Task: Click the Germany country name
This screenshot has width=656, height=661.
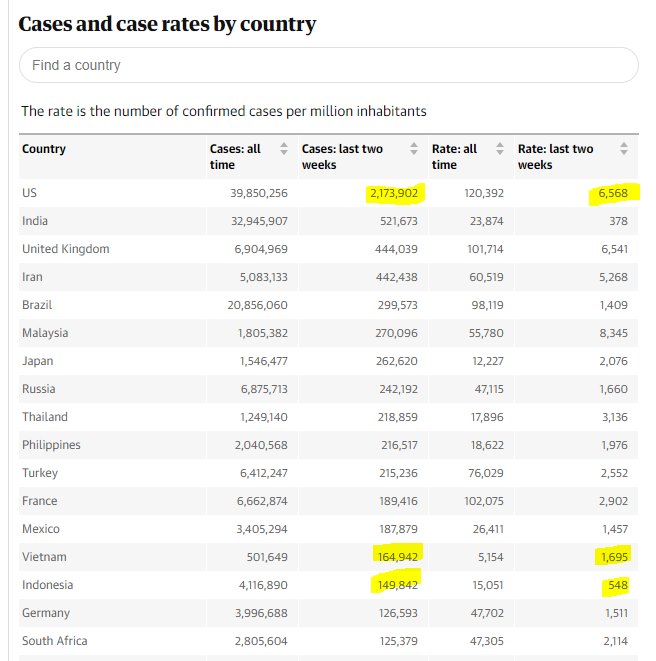Action: tap(47, 613)
